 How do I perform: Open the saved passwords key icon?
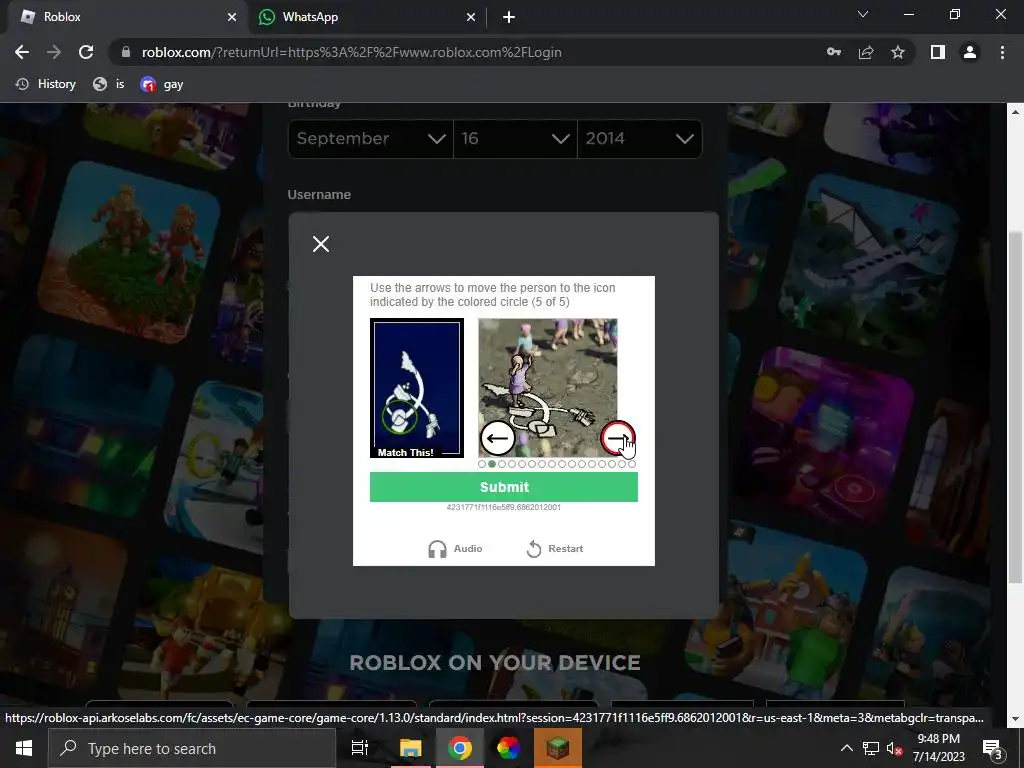pyautogui.click(x=834, y=52)
